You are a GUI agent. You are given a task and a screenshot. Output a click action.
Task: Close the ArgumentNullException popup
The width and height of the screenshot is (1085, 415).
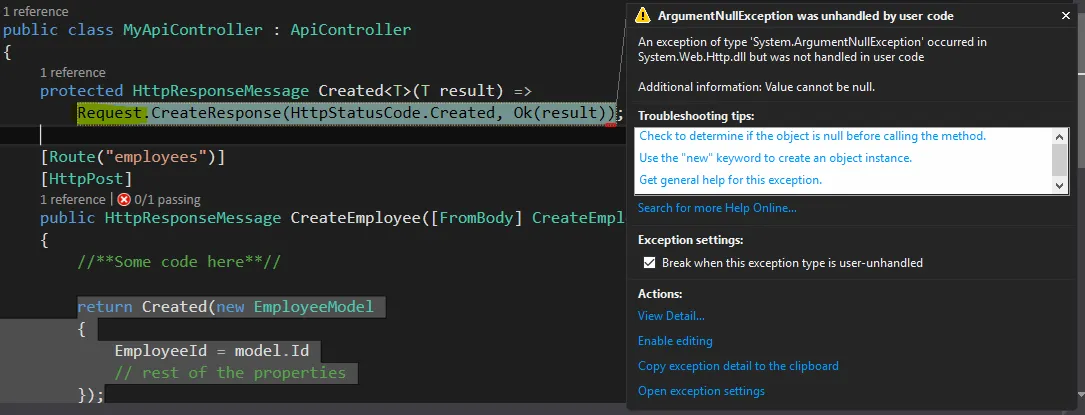click(1066, 15)
